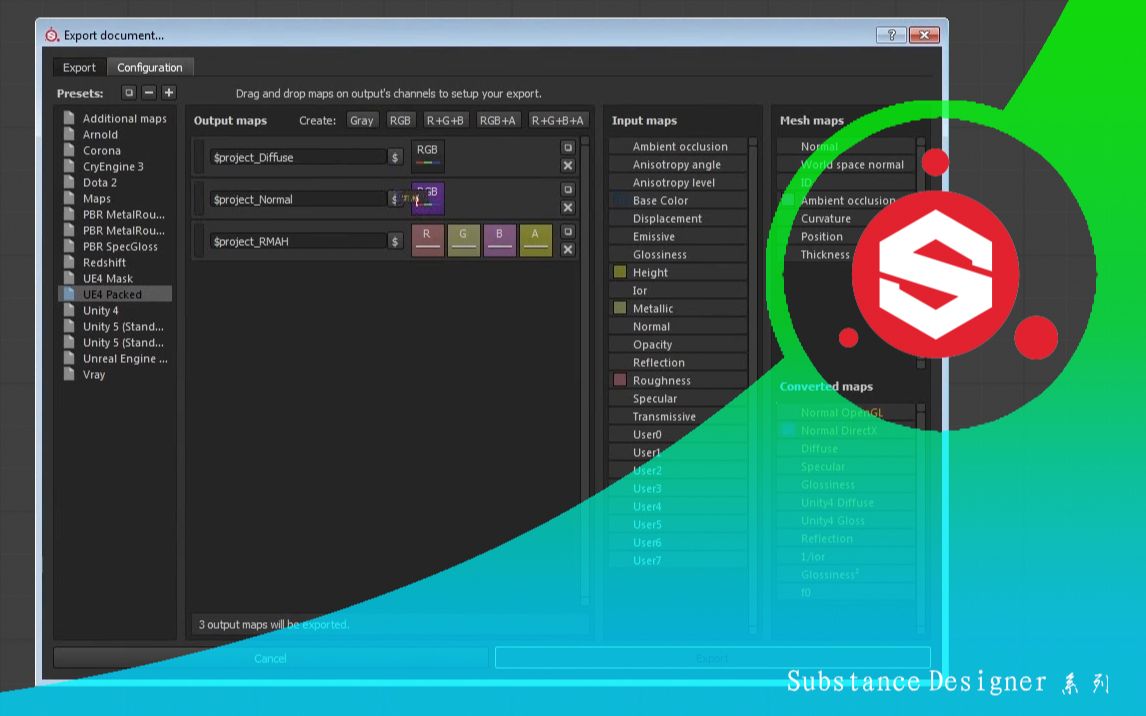Create an R+G+B+A output map
Viewport: 1146px width, 716px height.
[558, 121]
